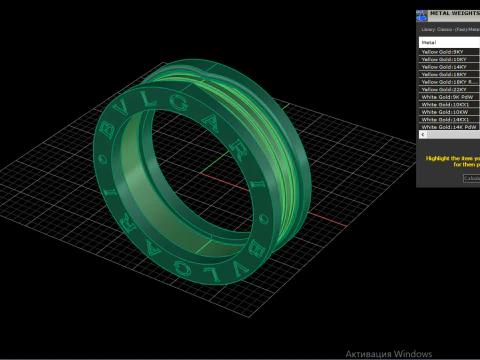Select Yellow Gold:22KY metal row

click(449, 89)
